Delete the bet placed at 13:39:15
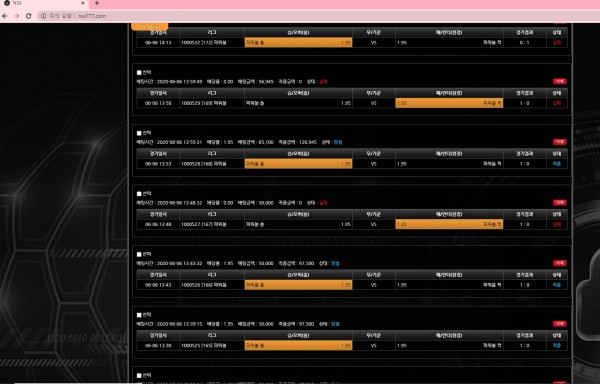The image size is (600, 384). pyautogui.click(x=559, y=324)
